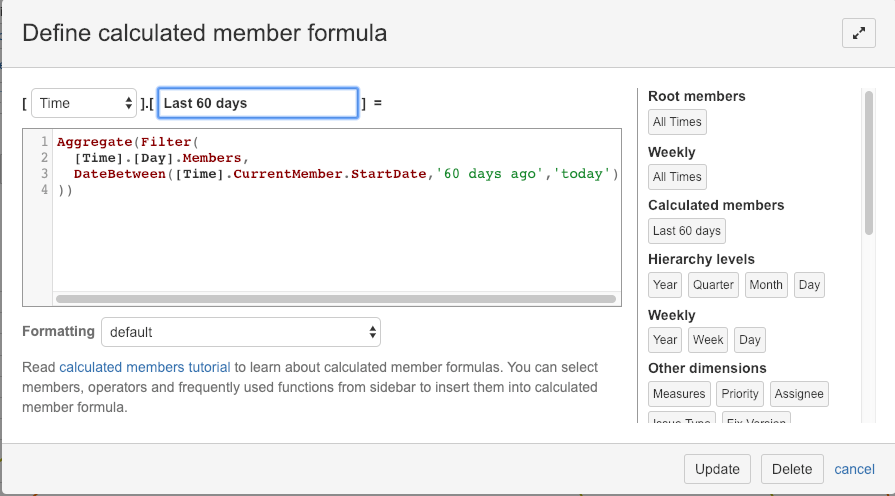The image size is (895, 496).
Task: Insert Week hierarchy level
Action: pyautogui.click(x=708, y=340)
